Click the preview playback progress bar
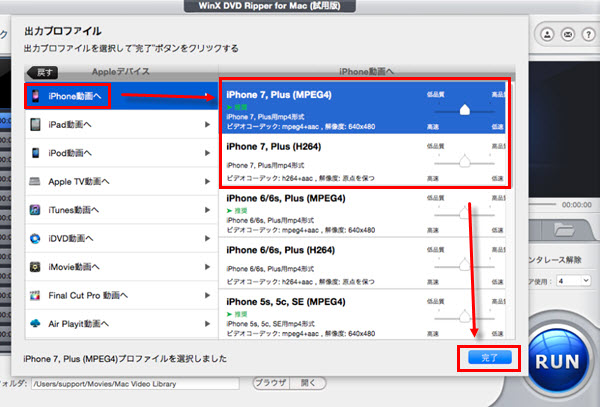Viewport: 600px width, 407px height. pos(542,205)
